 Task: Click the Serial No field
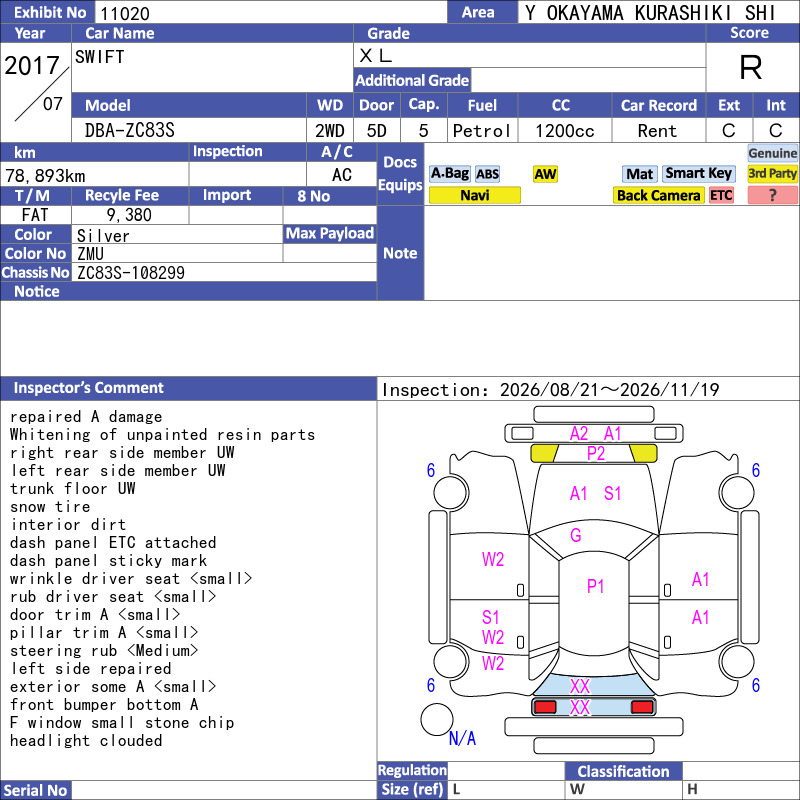coord(224,790)
